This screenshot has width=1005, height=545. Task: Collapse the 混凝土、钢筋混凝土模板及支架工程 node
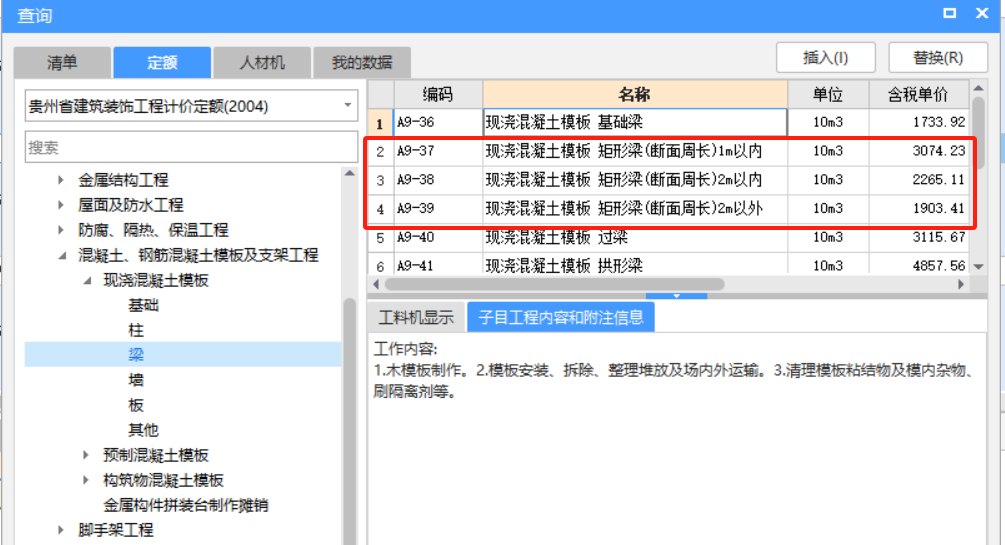tap(62, 255)
